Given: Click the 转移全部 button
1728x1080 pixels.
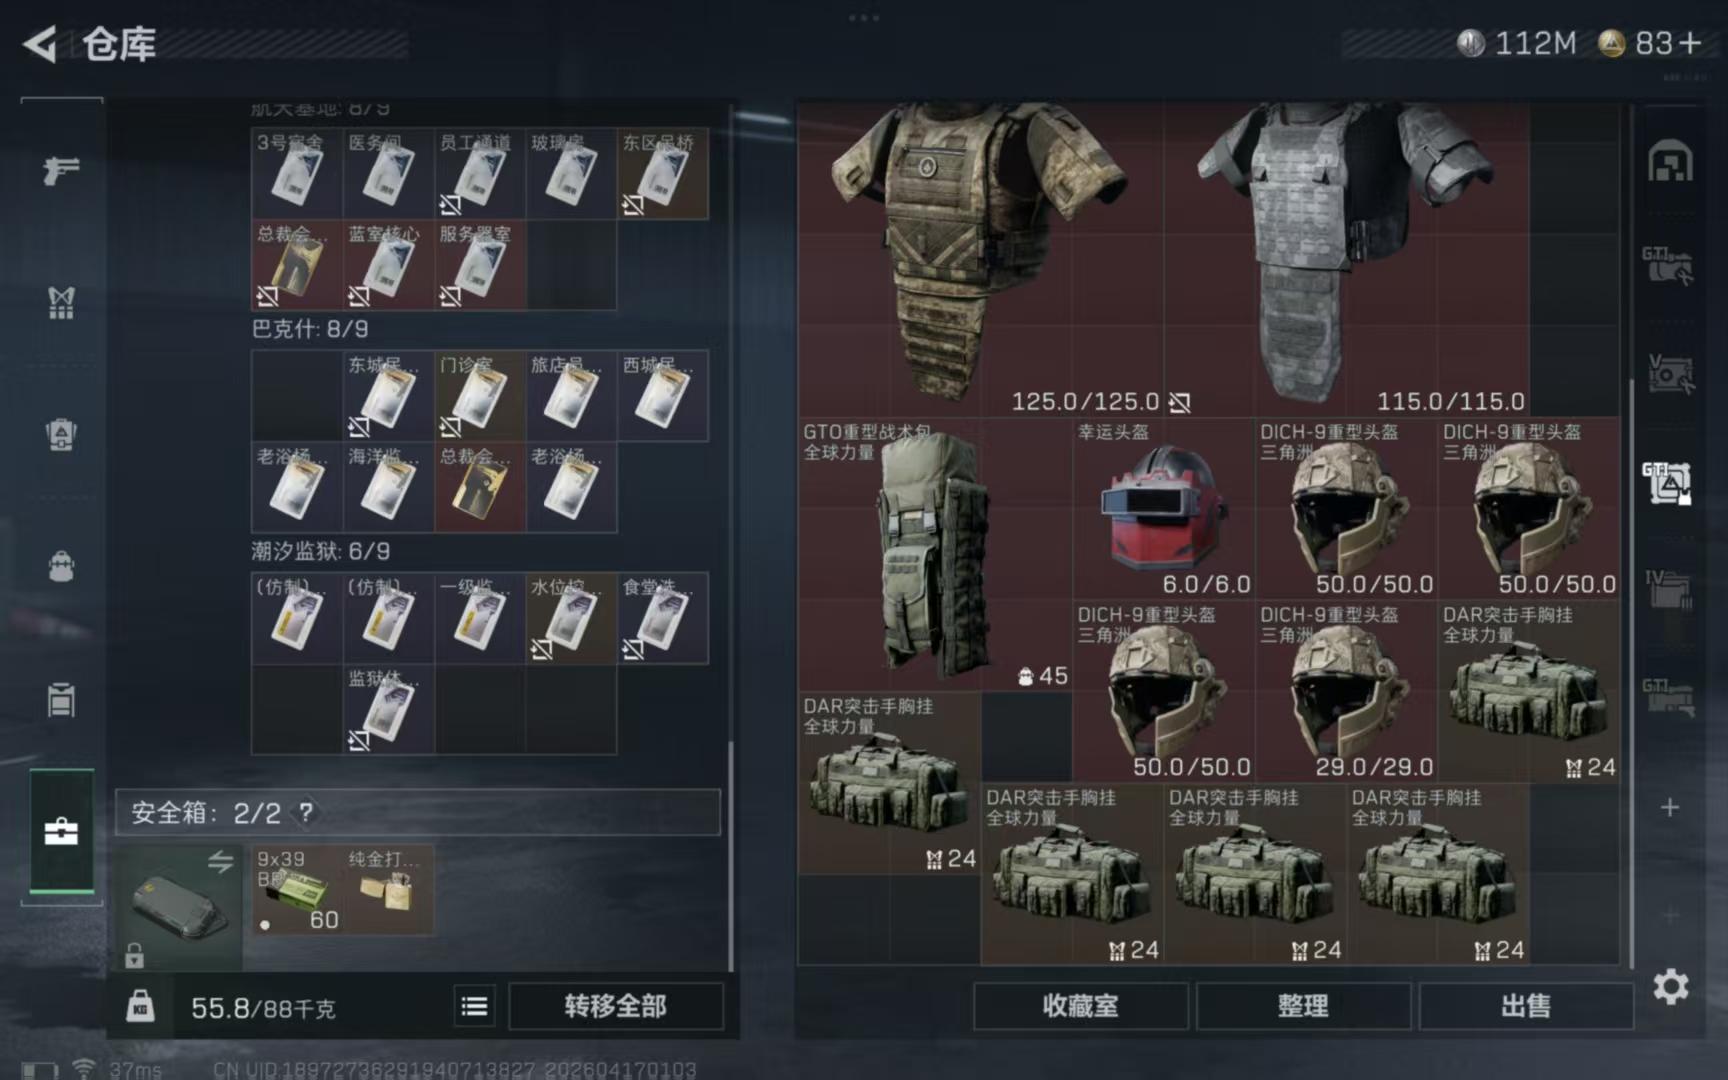Looking at the screenshot, I should 616,1006.
